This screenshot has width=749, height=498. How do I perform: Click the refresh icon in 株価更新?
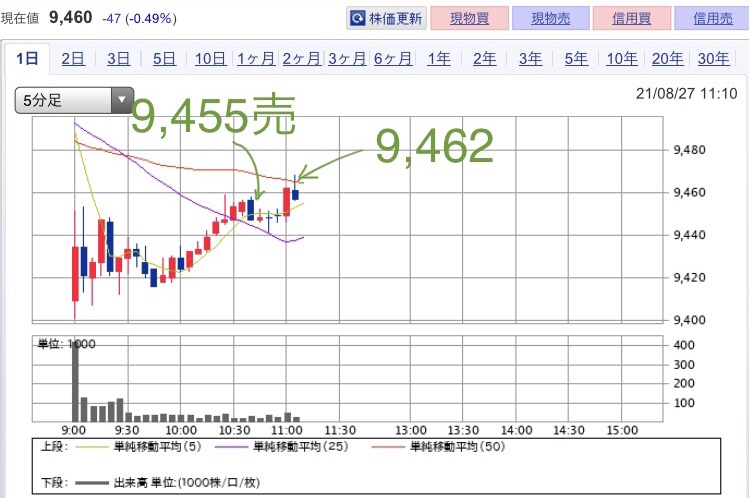357,19
